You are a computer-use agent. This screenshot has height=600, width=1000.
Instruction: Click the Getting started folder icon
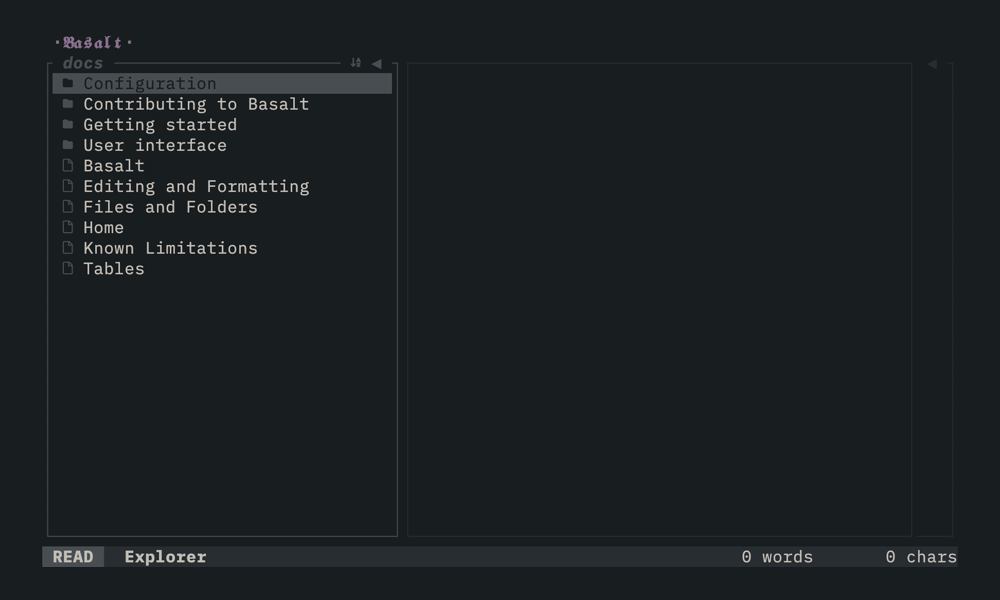pyautogui.click(x=68, y=124)
